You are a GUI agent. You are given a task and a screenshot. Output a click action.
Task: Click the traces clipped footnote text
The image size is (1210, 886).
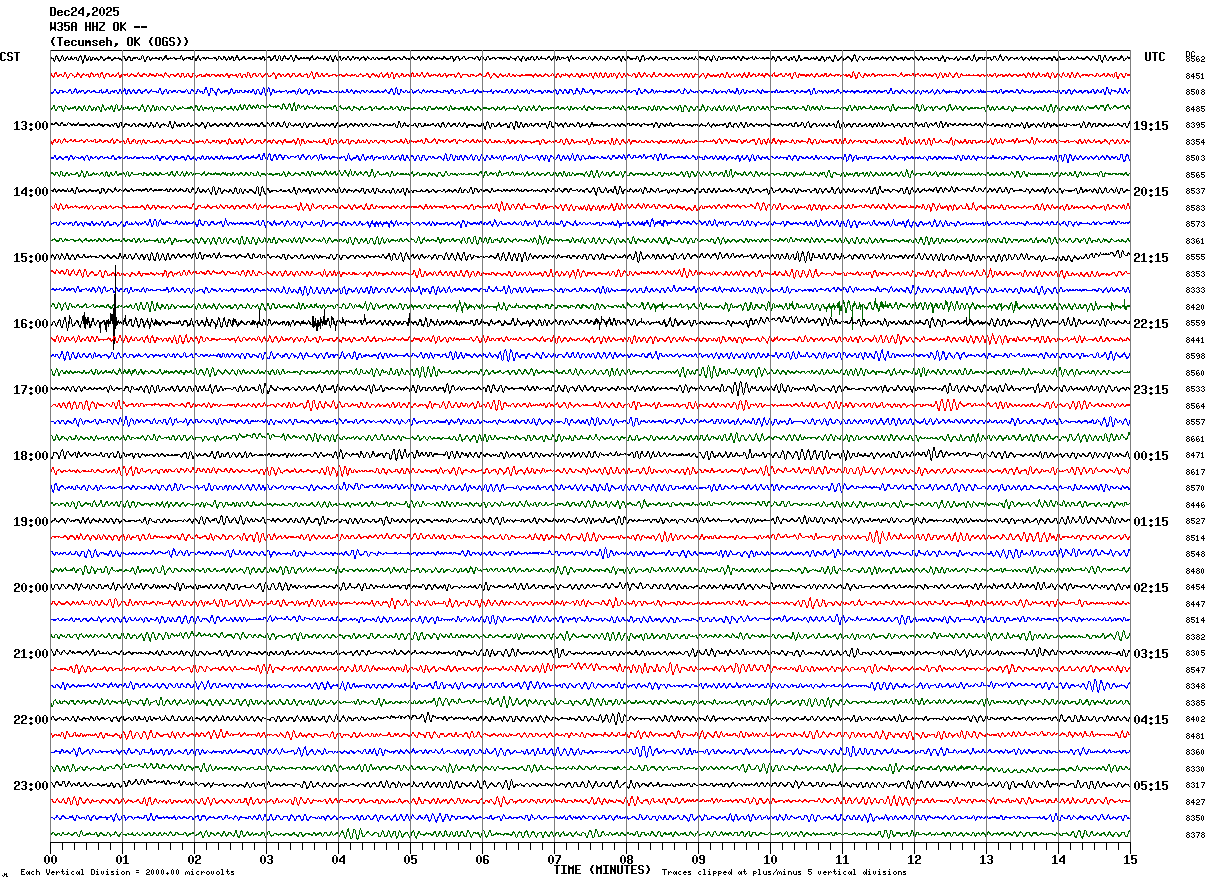784,873
